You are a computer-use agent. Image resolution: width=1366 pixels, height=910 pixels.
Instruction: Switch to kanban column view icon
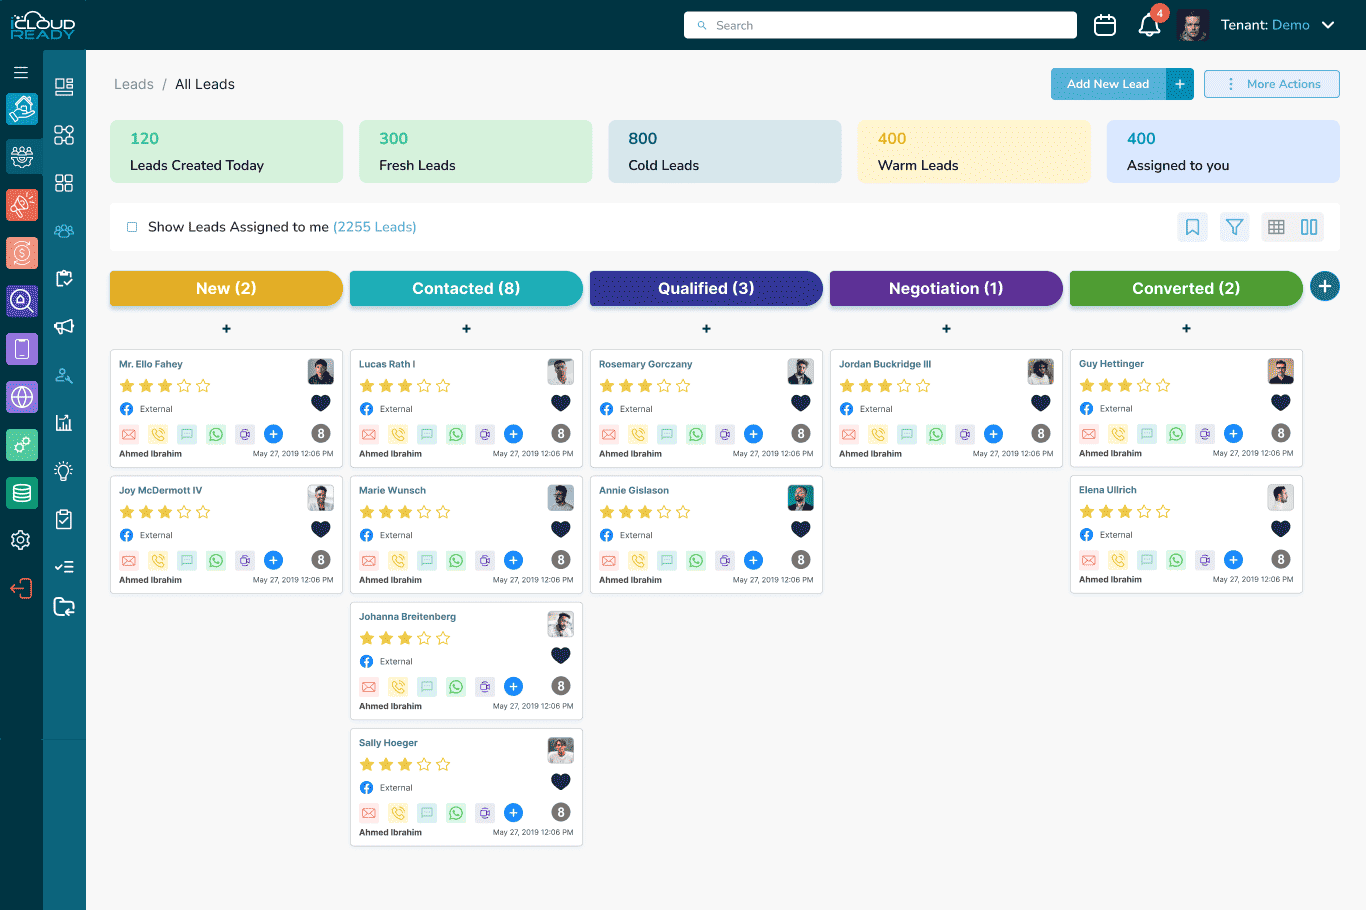tap(1309, 227)
